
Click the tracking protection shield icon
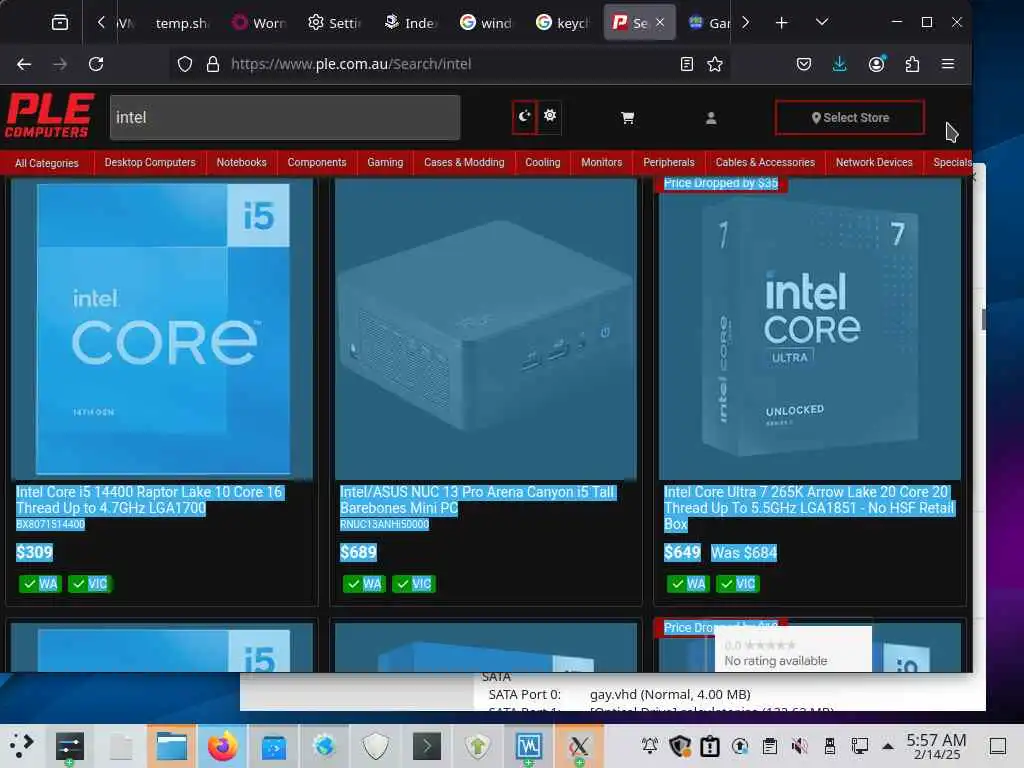(185, 64)
